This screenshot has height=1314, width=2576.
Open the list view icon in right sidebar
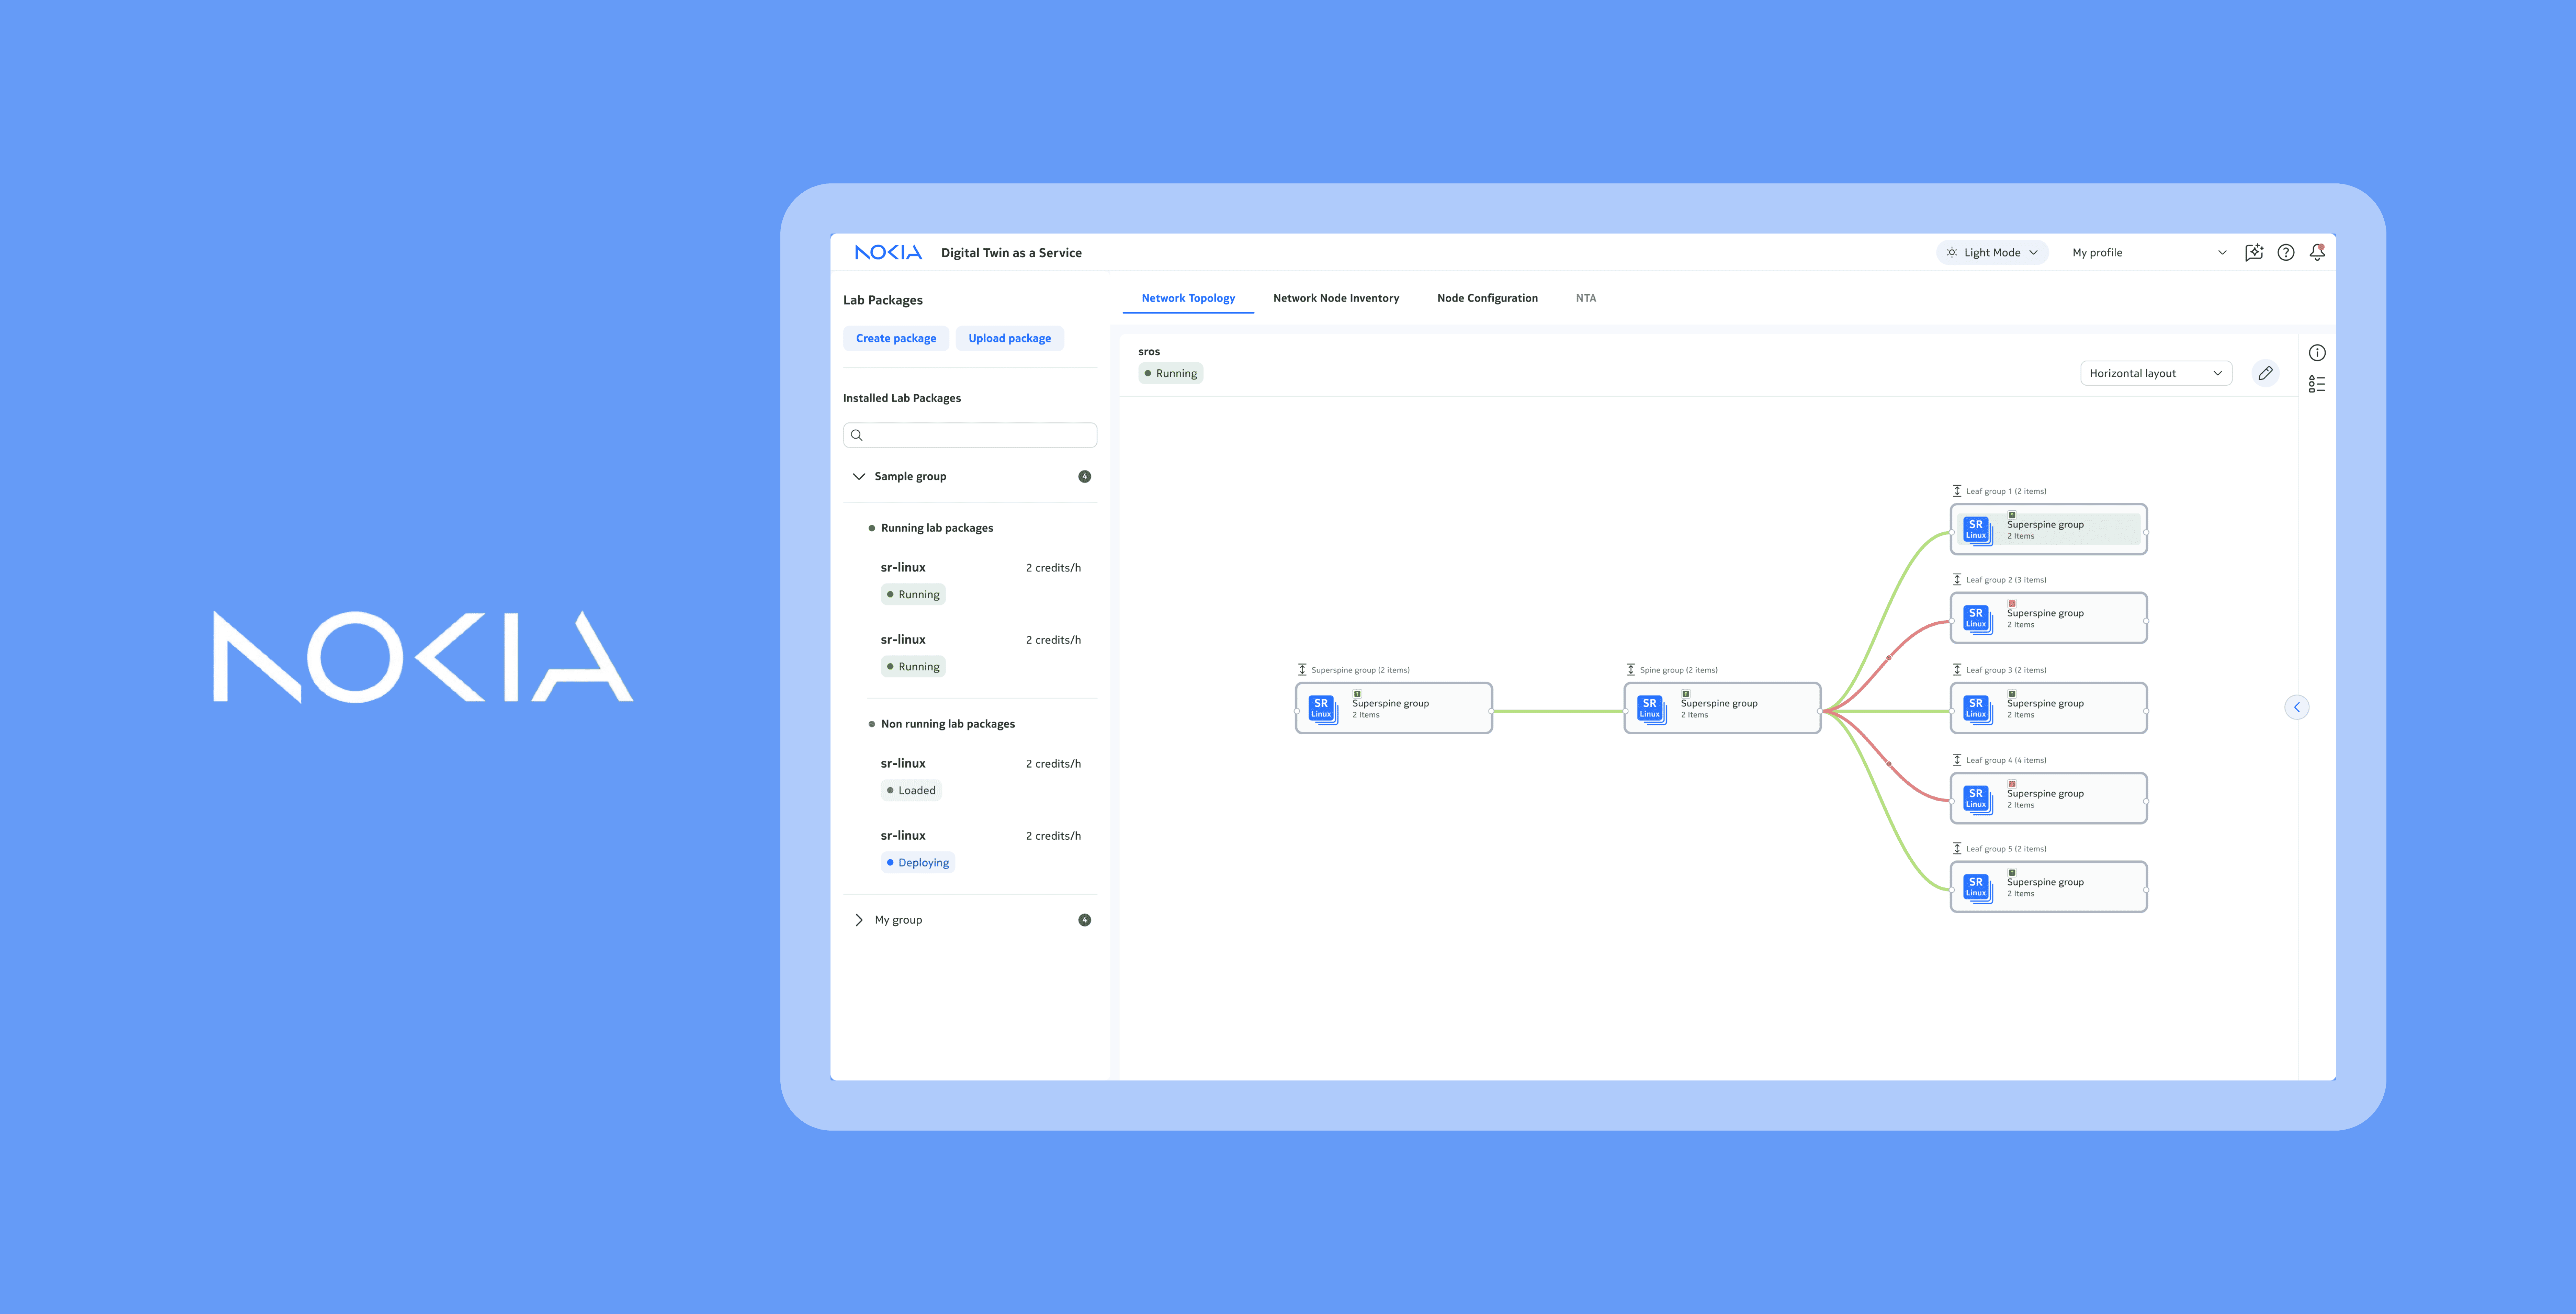pyautogui.click(x=2317, y=384)
